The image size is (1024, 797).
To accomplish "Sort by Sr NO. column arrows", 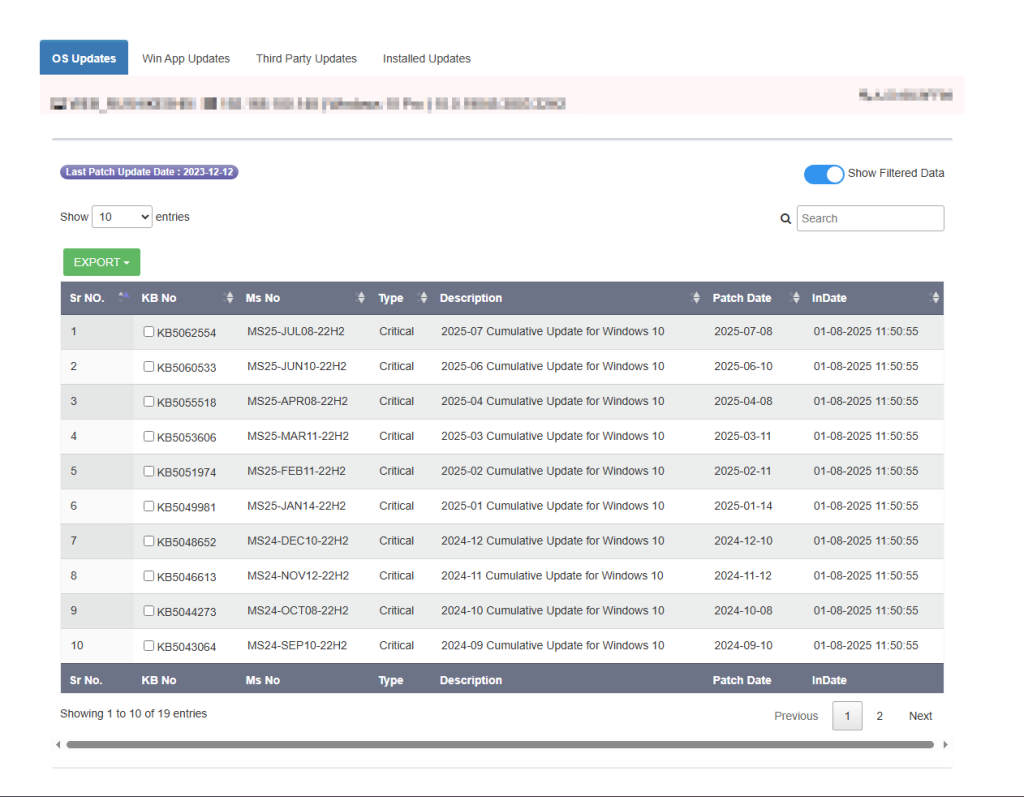I will 124,298.
